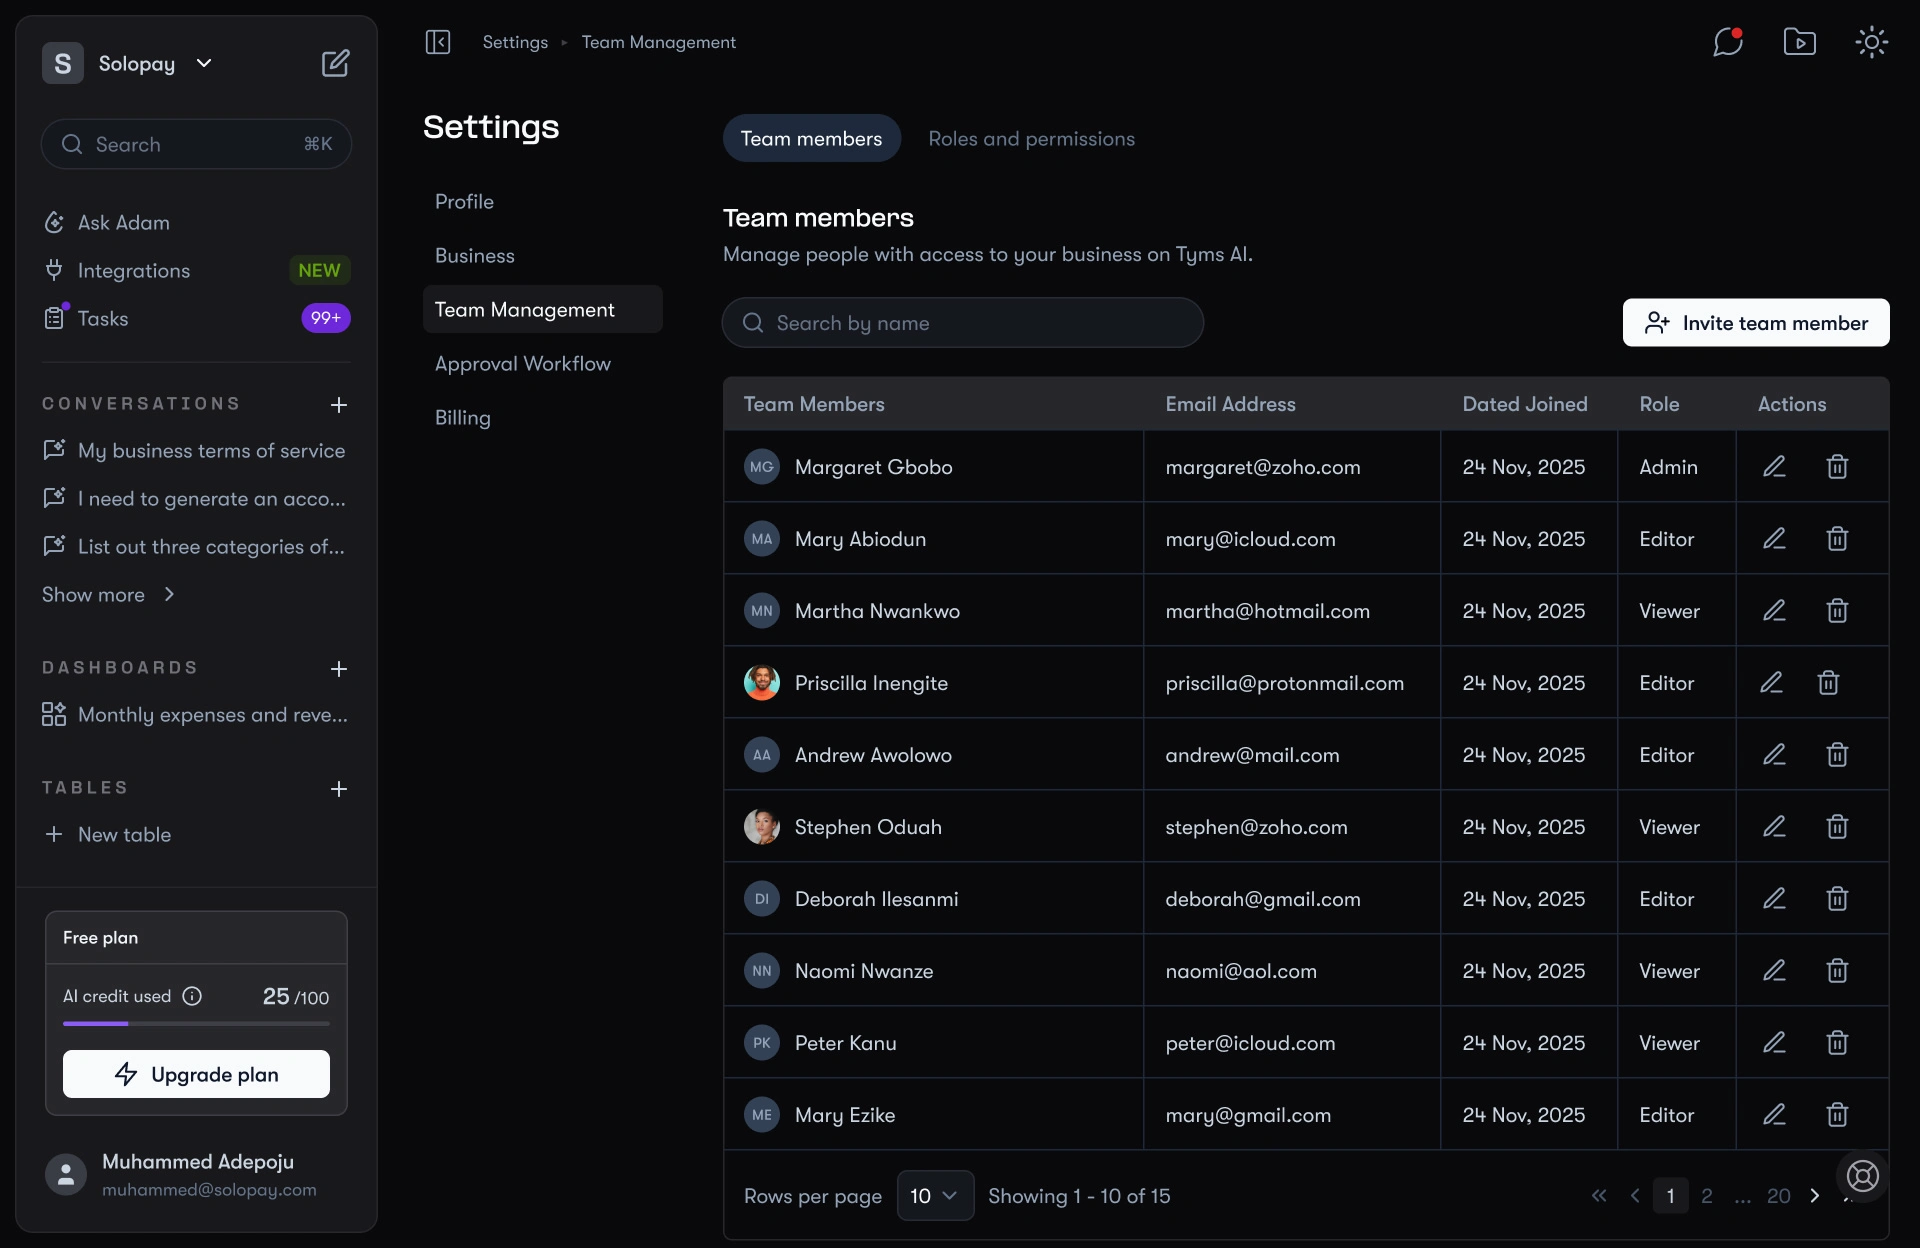
Task: Click the new chat compose icon
Action: [335, 63]
